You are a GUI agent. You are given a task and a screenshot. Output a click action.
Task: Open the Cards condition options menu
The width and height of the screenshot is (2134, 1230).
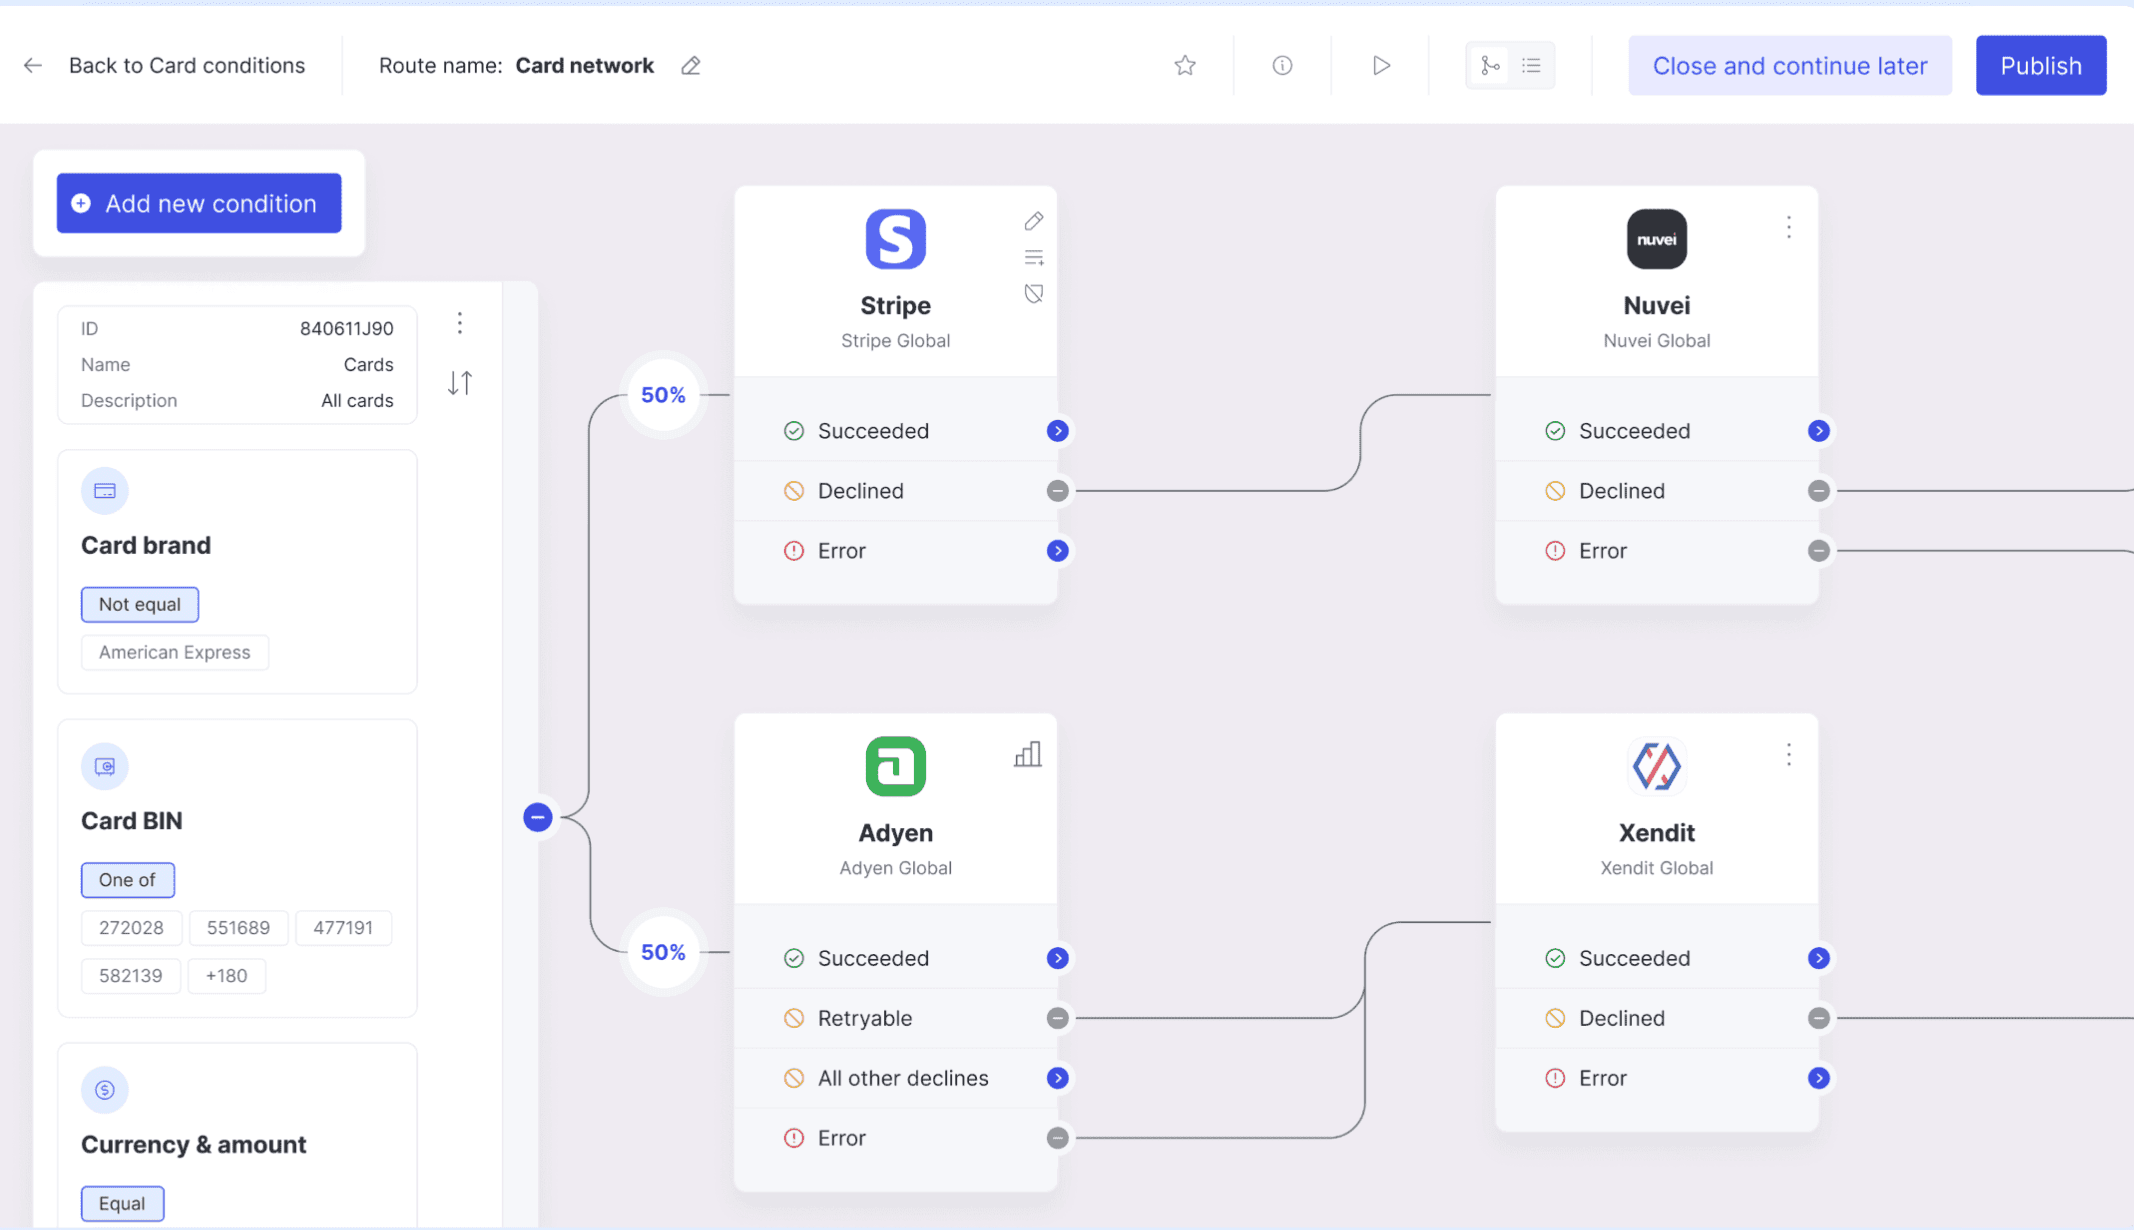[460, 323]
